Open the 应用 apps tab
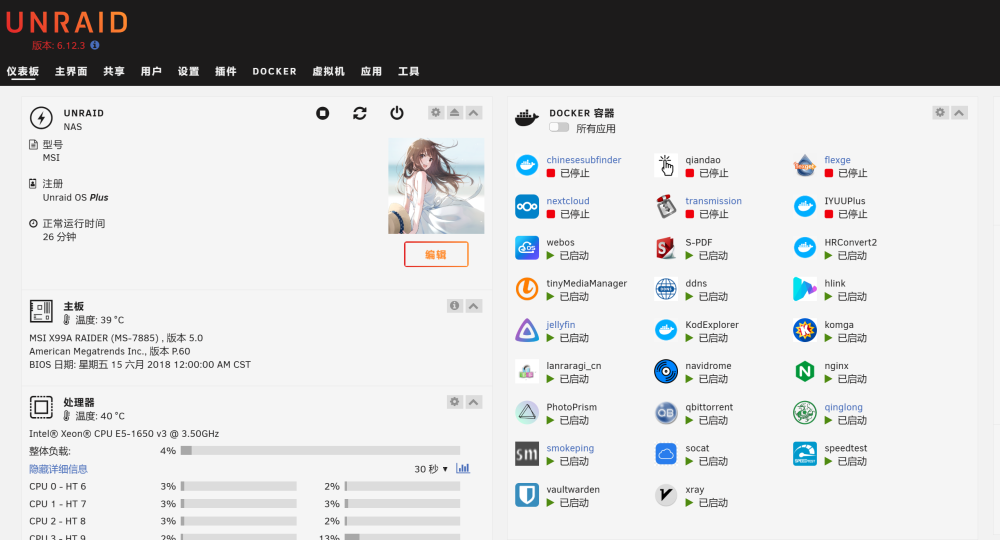The image size is (1000, 540). (x=371, y=71)
